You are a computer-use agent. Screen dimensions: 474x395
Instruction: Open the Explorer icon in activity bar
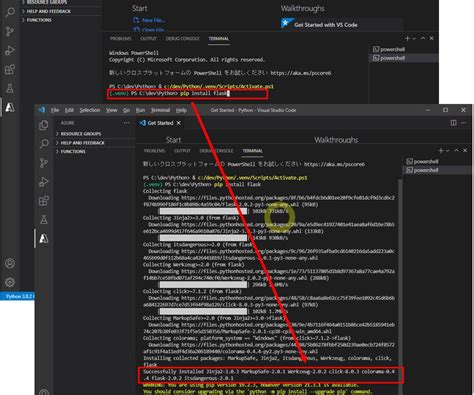click(44, 125)
